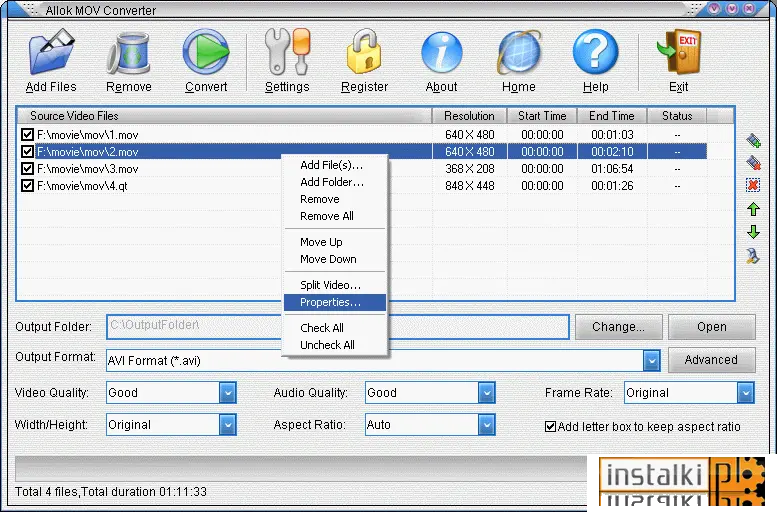Click the Open output folder button
The width and height of the screenshot is (777, 512).
[712, 327]
